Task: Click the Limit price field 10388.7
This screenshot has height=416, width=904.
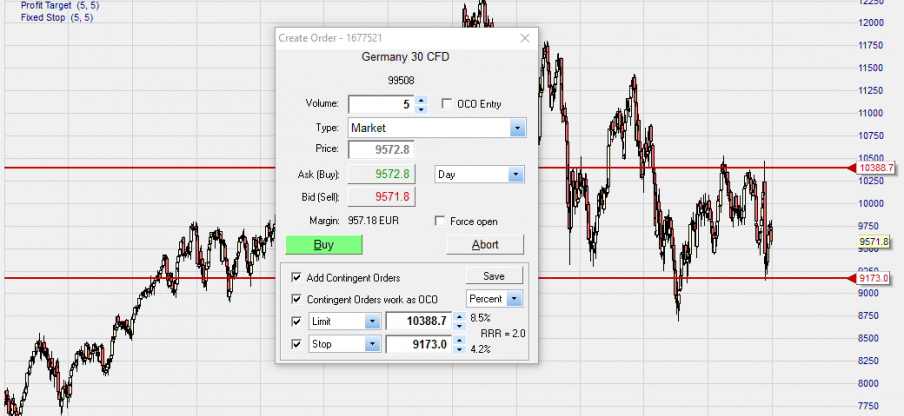Action: coord(419,322)
